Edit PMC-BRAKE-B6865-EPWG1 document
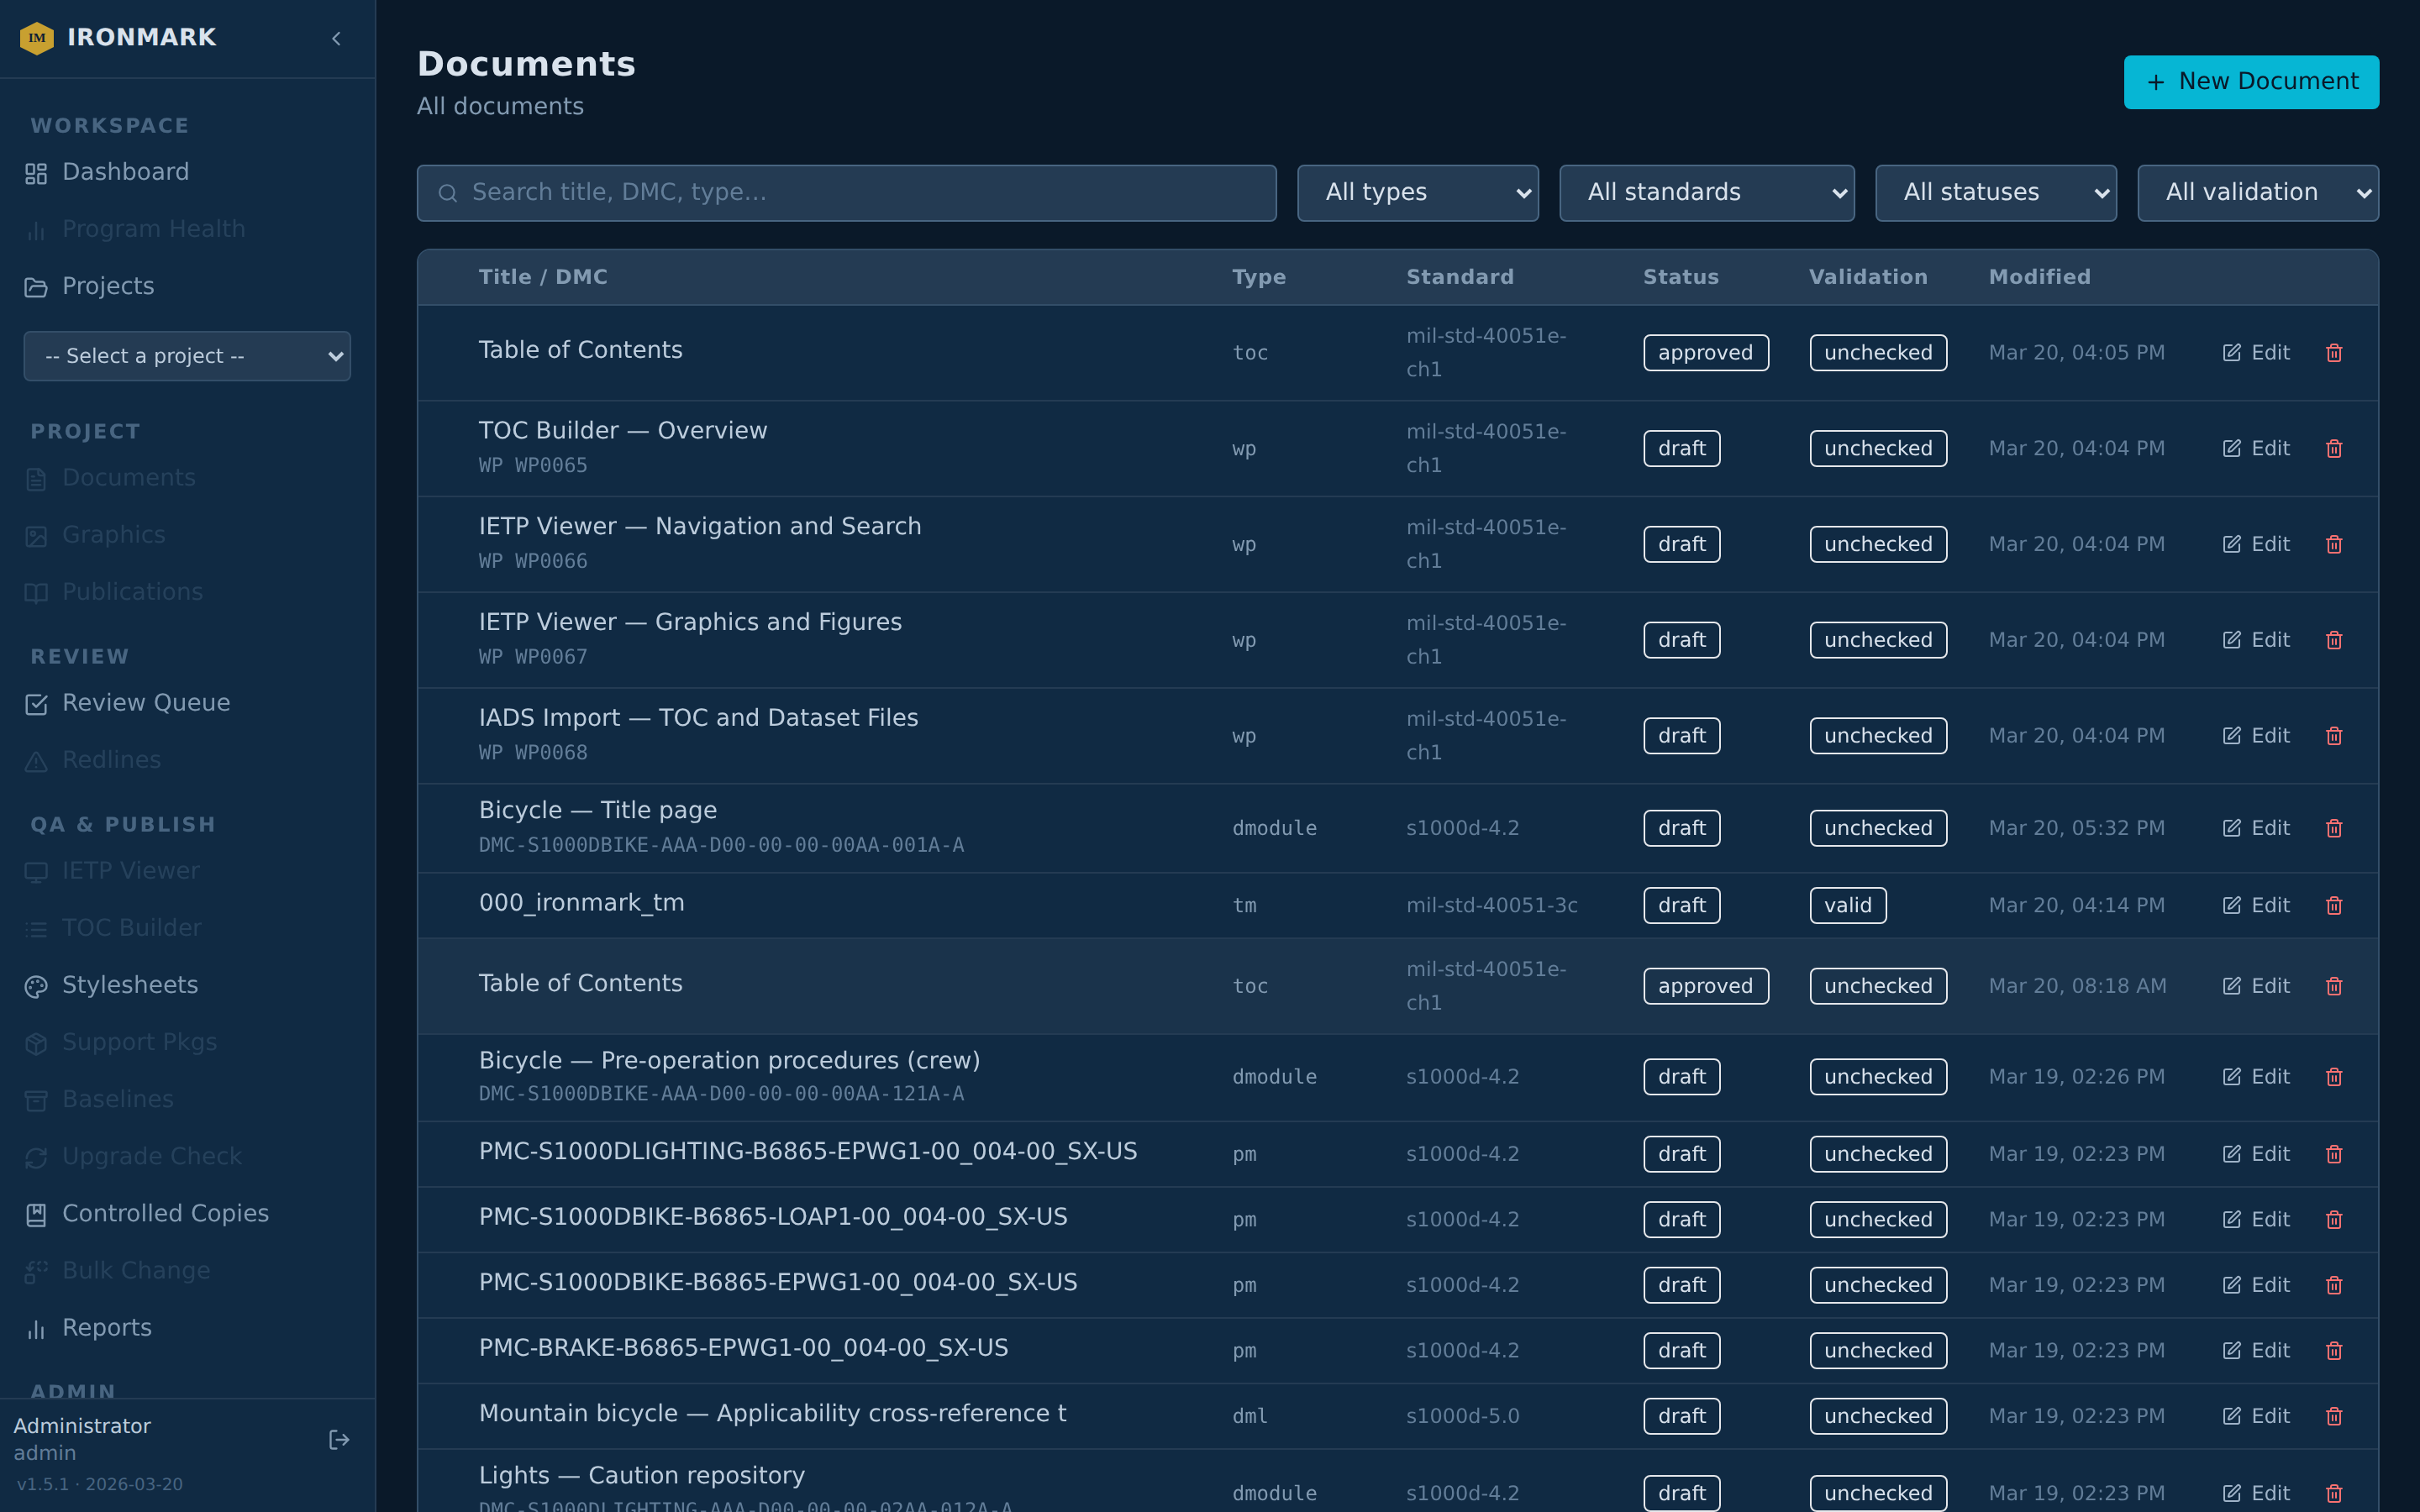2420x1512 pixels. 2256,1351
